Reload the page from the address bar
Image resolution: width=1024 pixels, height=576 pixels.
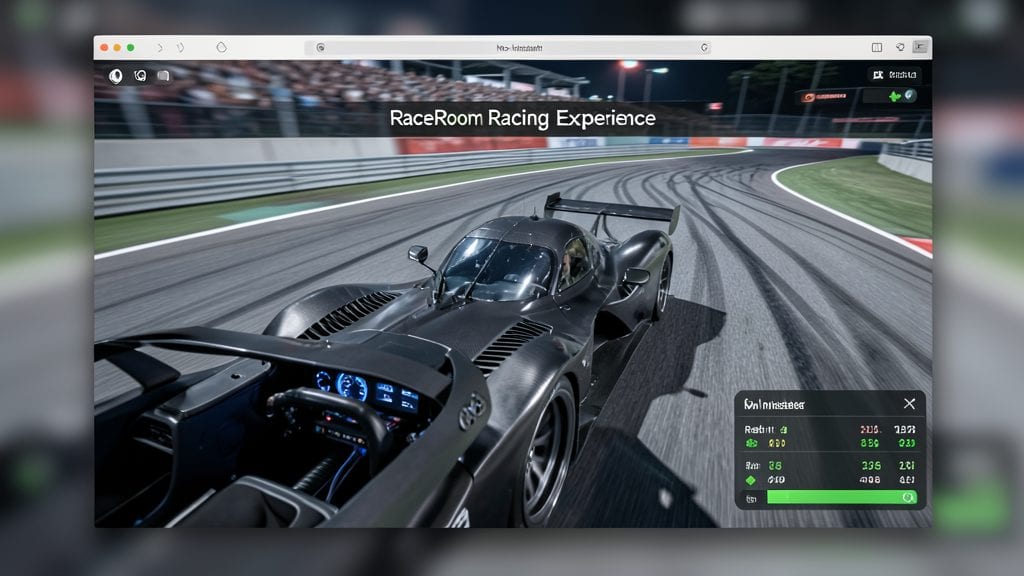click(704, 48)
